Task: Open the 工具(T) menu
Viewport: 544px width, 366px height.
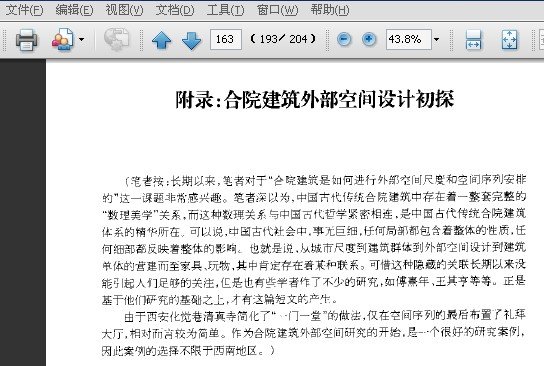Action: coord(226,10)
